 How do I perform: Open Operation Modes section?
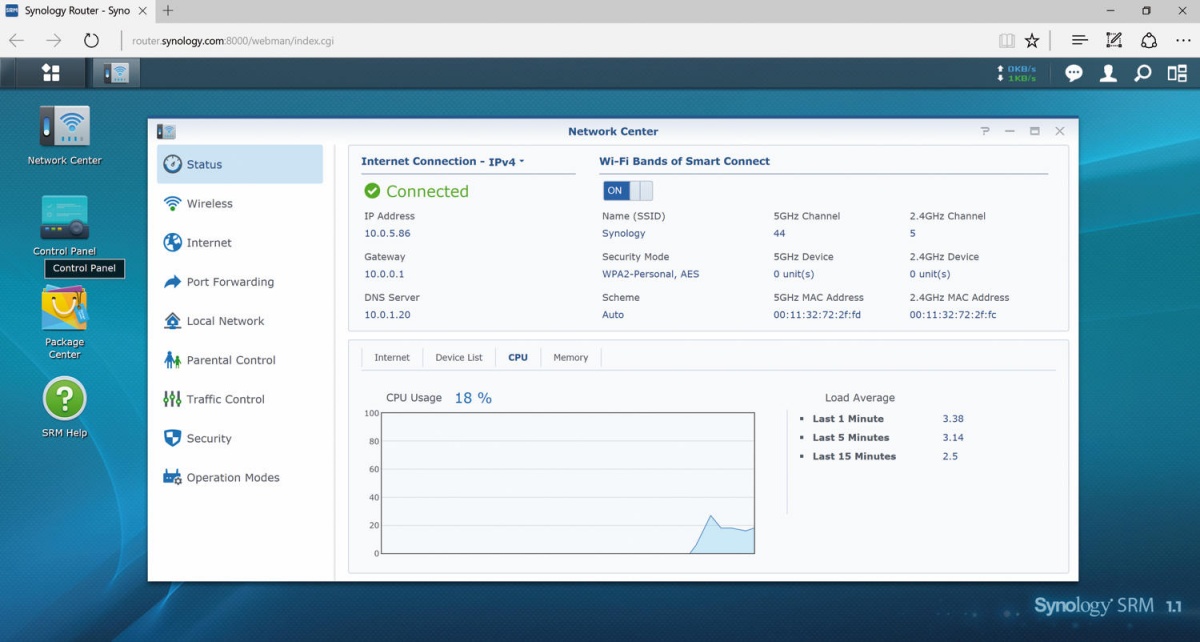(240, 477)
